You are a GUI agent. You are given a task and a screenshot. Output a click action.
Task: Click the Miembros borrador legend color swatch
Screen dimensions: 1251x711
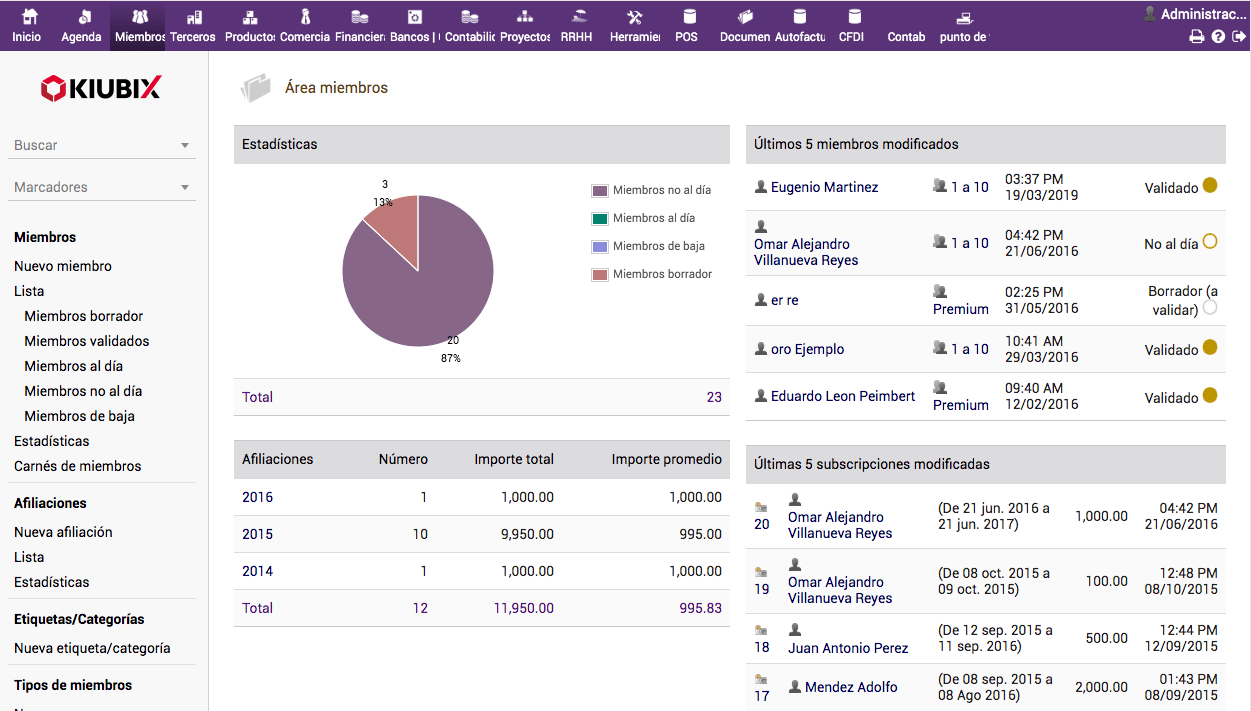(600, 274)
